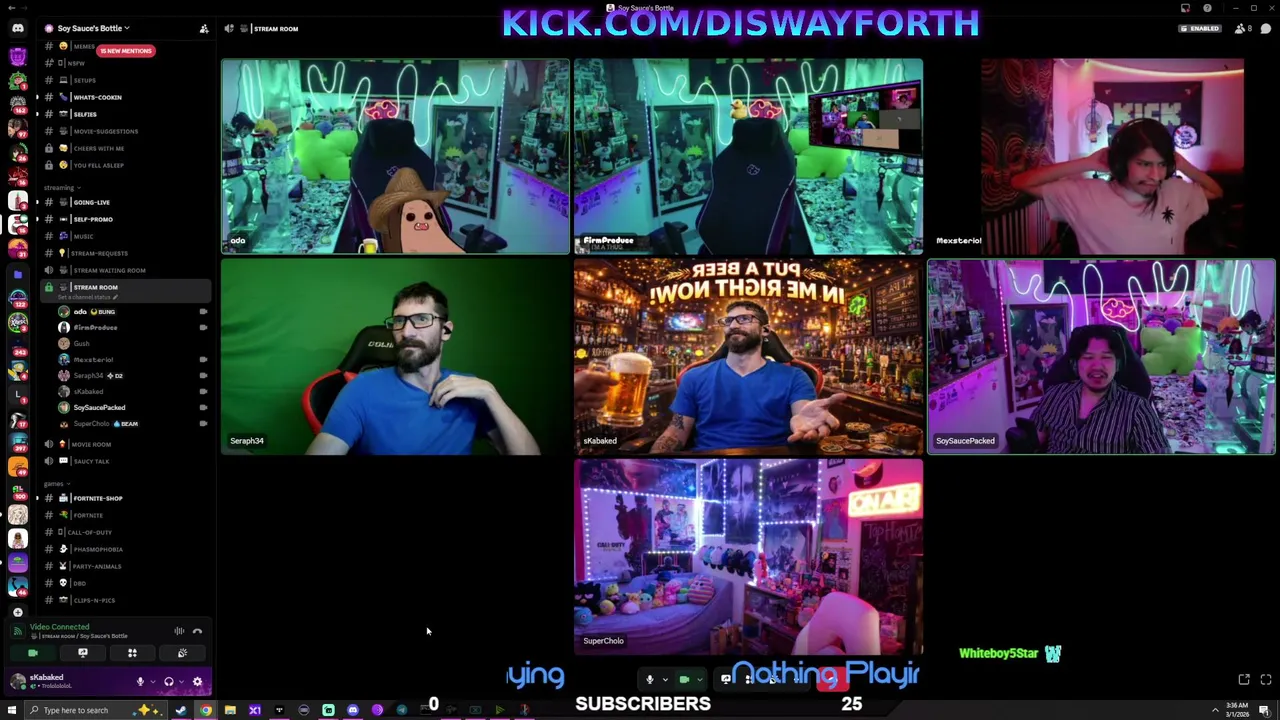Open User Settings gear
Screen dimensions: 1280x720
197,682
